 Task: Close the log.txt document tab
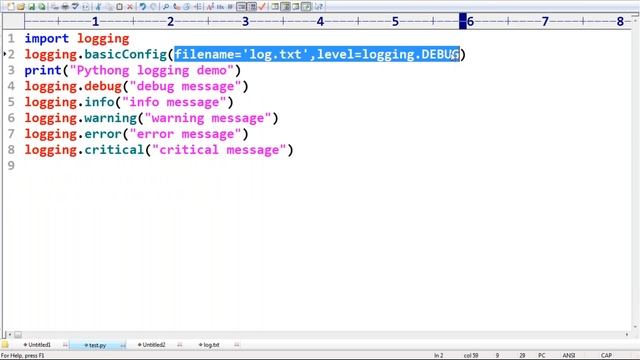pos(237,345)
